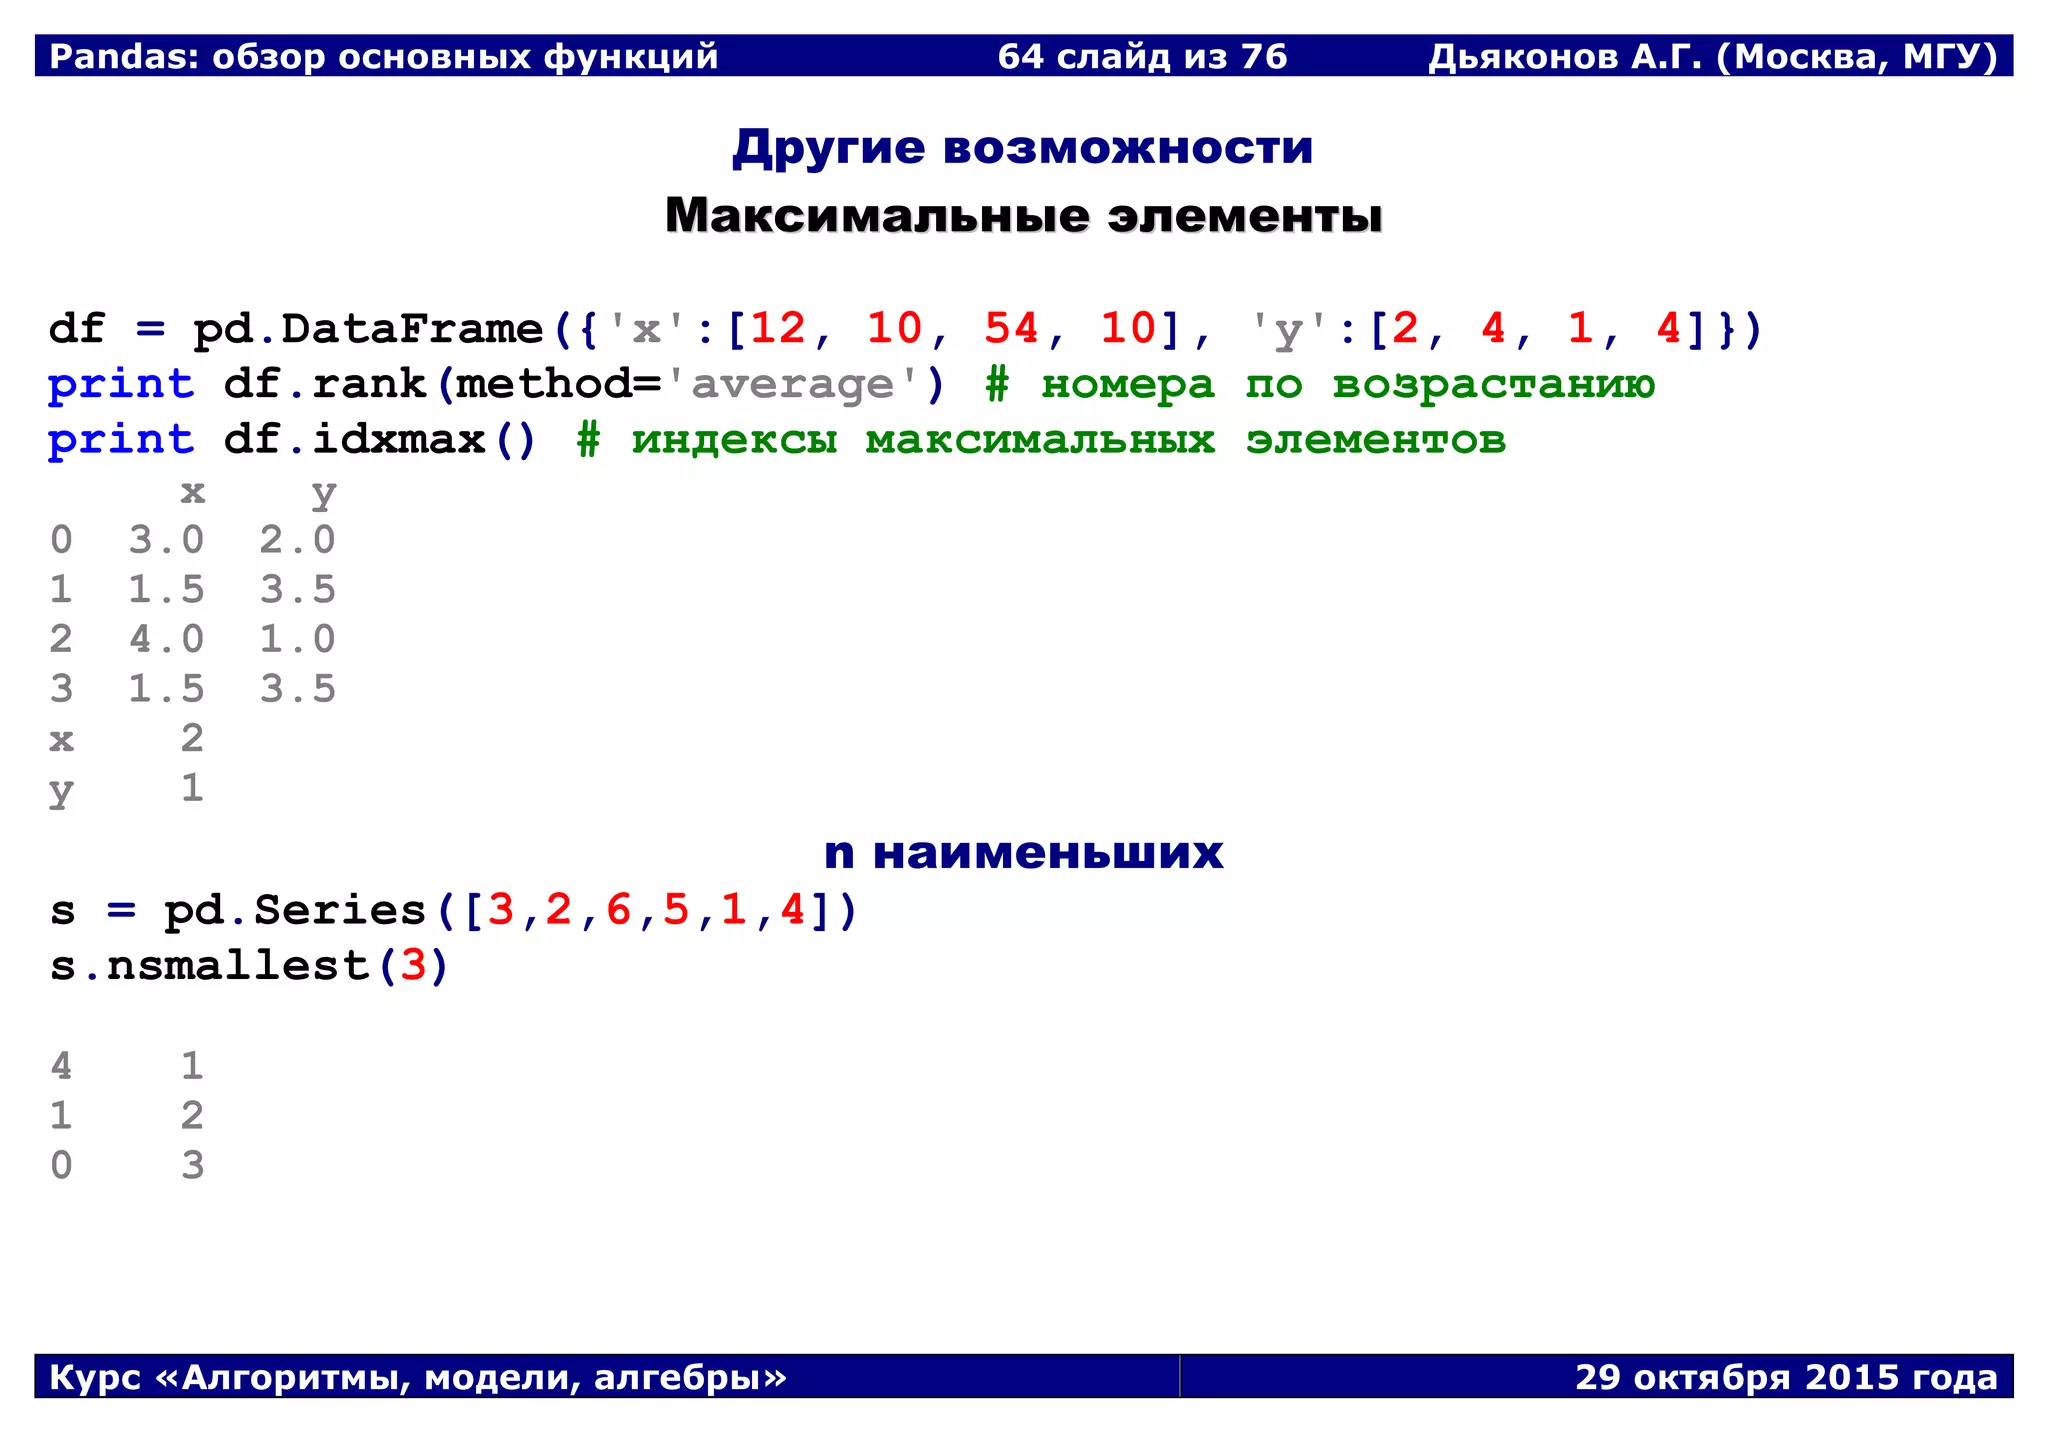The image size is (2048, 1448).
Task: Click the code "df.rank(method='average')"
Action: 584,385
